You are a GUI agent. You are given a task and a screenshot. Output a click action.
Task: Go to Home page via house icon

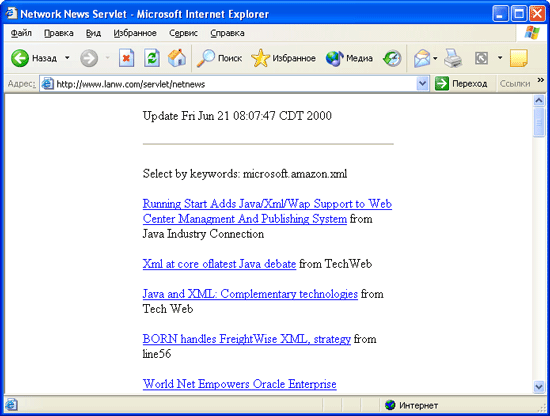point(177,58)
